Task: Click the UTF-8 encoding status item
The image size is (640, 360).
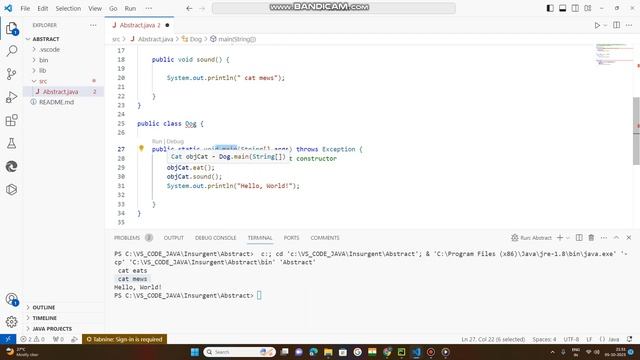Action: tap(571, 339)
